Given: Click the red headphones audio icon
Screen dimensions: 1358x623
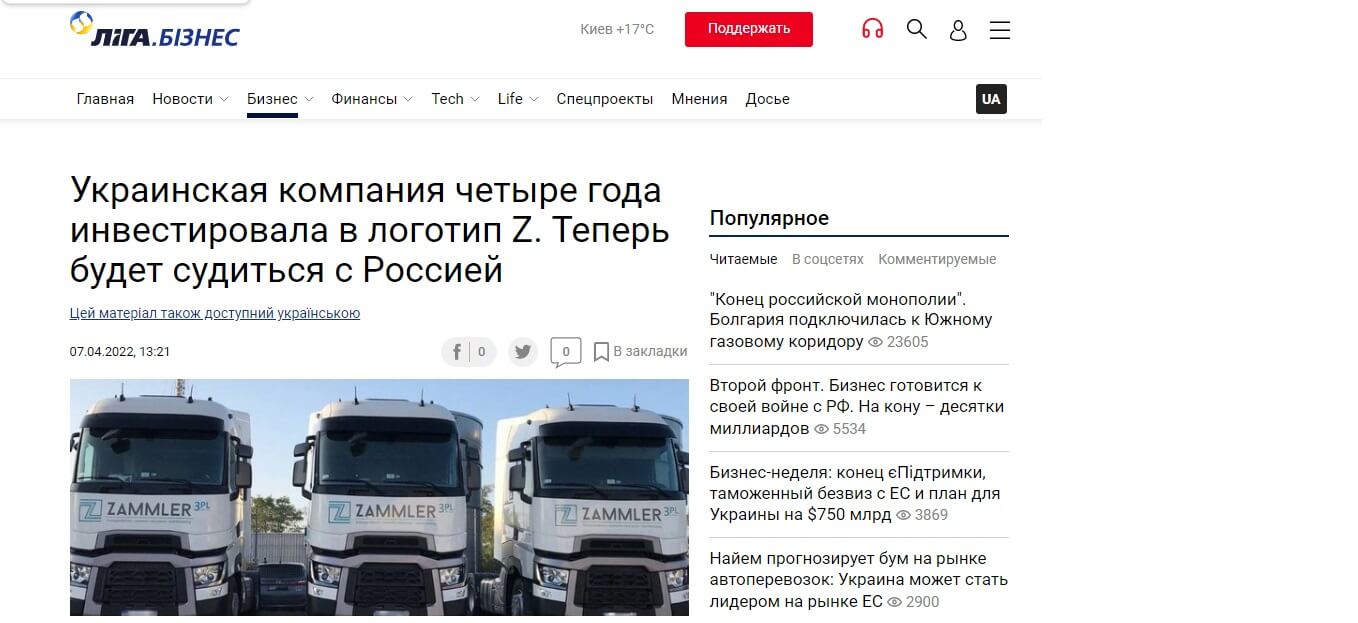Looking at the screenshot, I should 872,29.
